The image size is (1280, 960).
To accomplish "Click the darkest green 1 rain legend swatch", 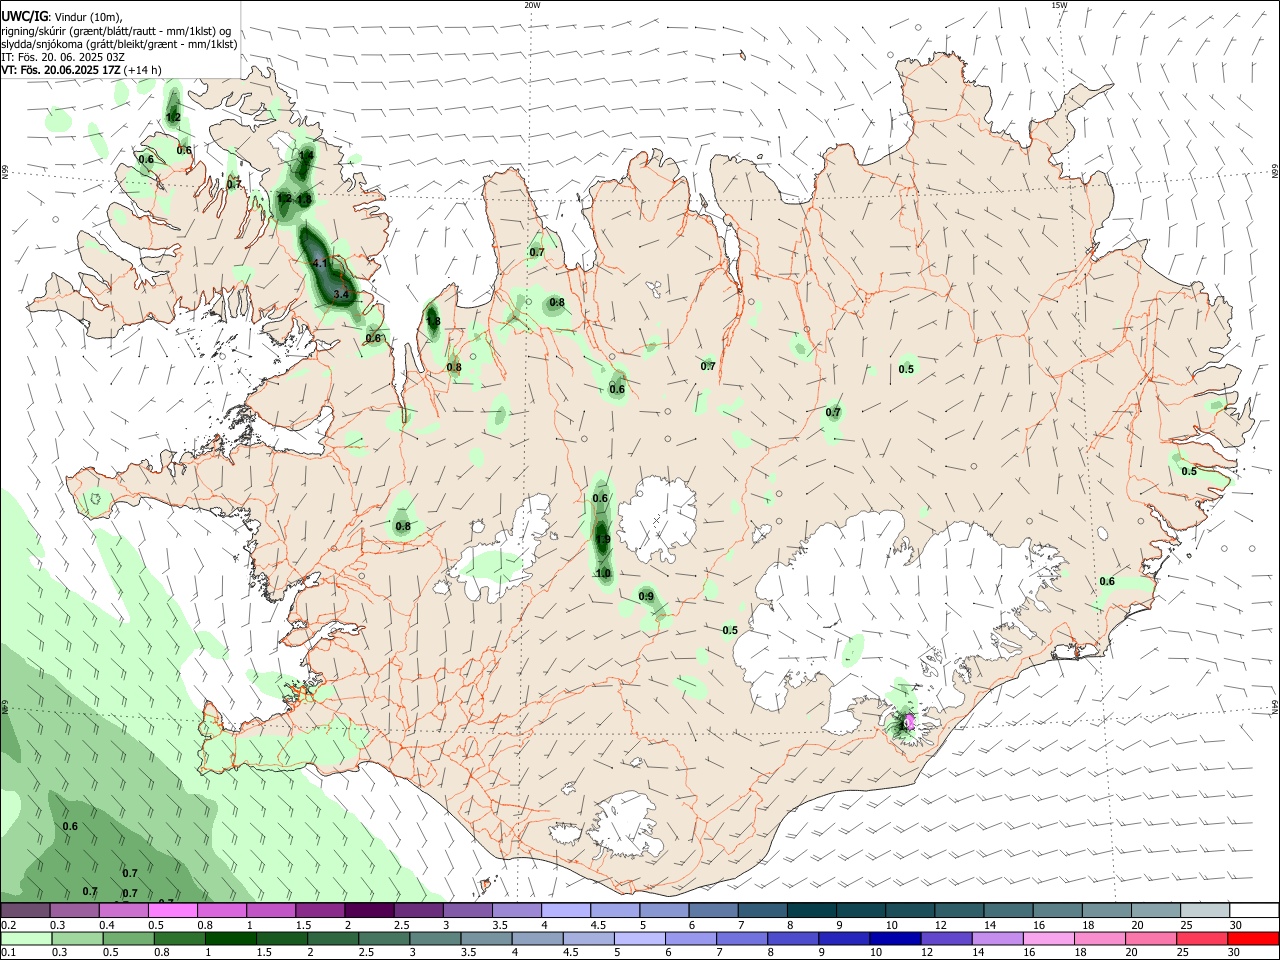I will point(230,938).
